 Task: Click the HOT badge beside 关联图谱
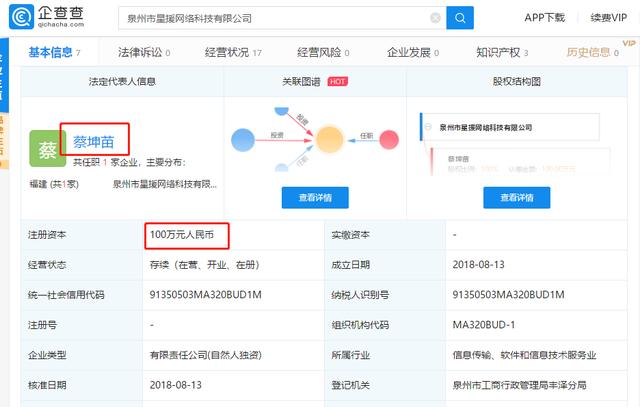tap(338, 82)
